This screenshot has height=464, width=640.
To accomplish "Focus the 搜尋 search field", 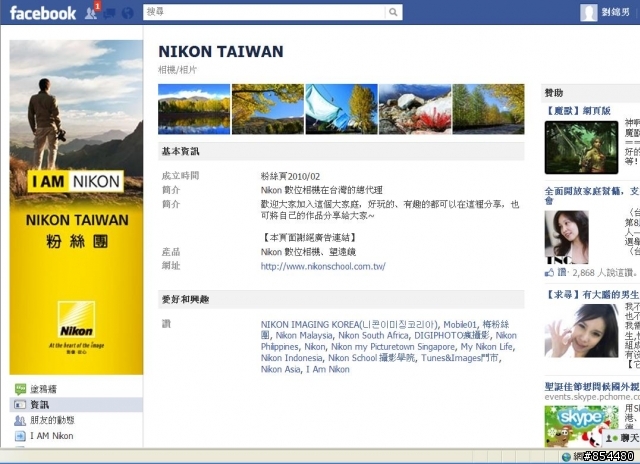I will point(264,12).
